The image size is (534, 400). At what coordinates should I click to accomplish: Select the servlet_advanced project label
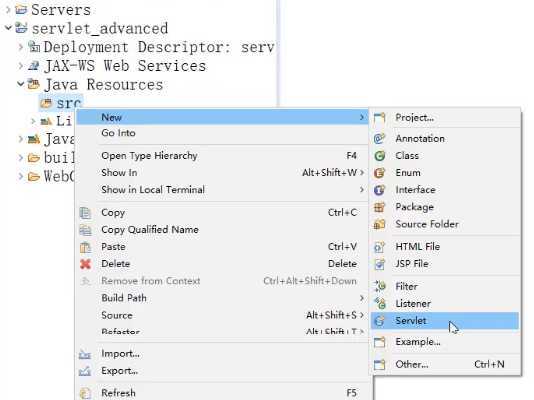(100, 29)
